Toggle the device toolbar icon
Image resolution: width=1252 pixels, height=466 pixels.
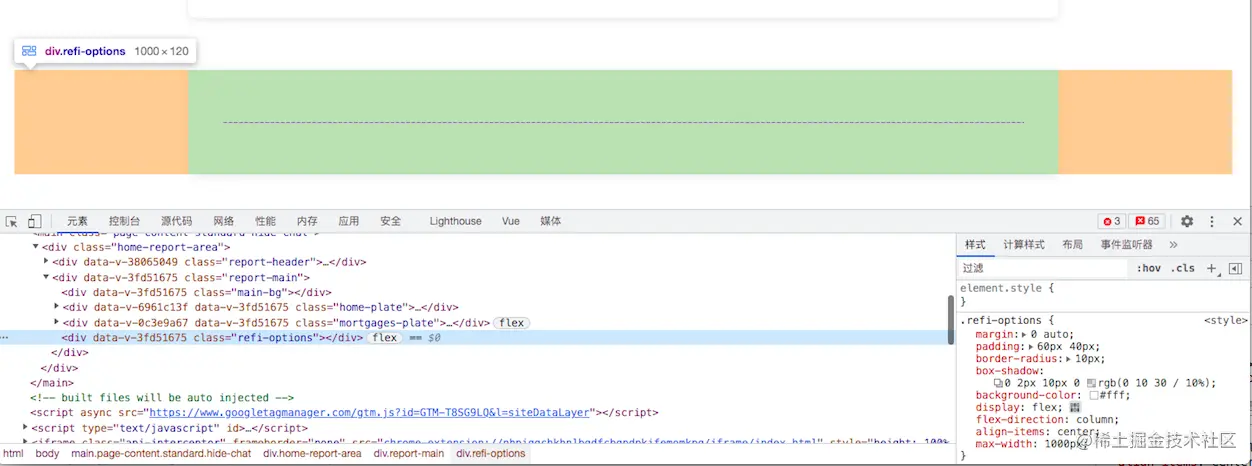point(34,221)
